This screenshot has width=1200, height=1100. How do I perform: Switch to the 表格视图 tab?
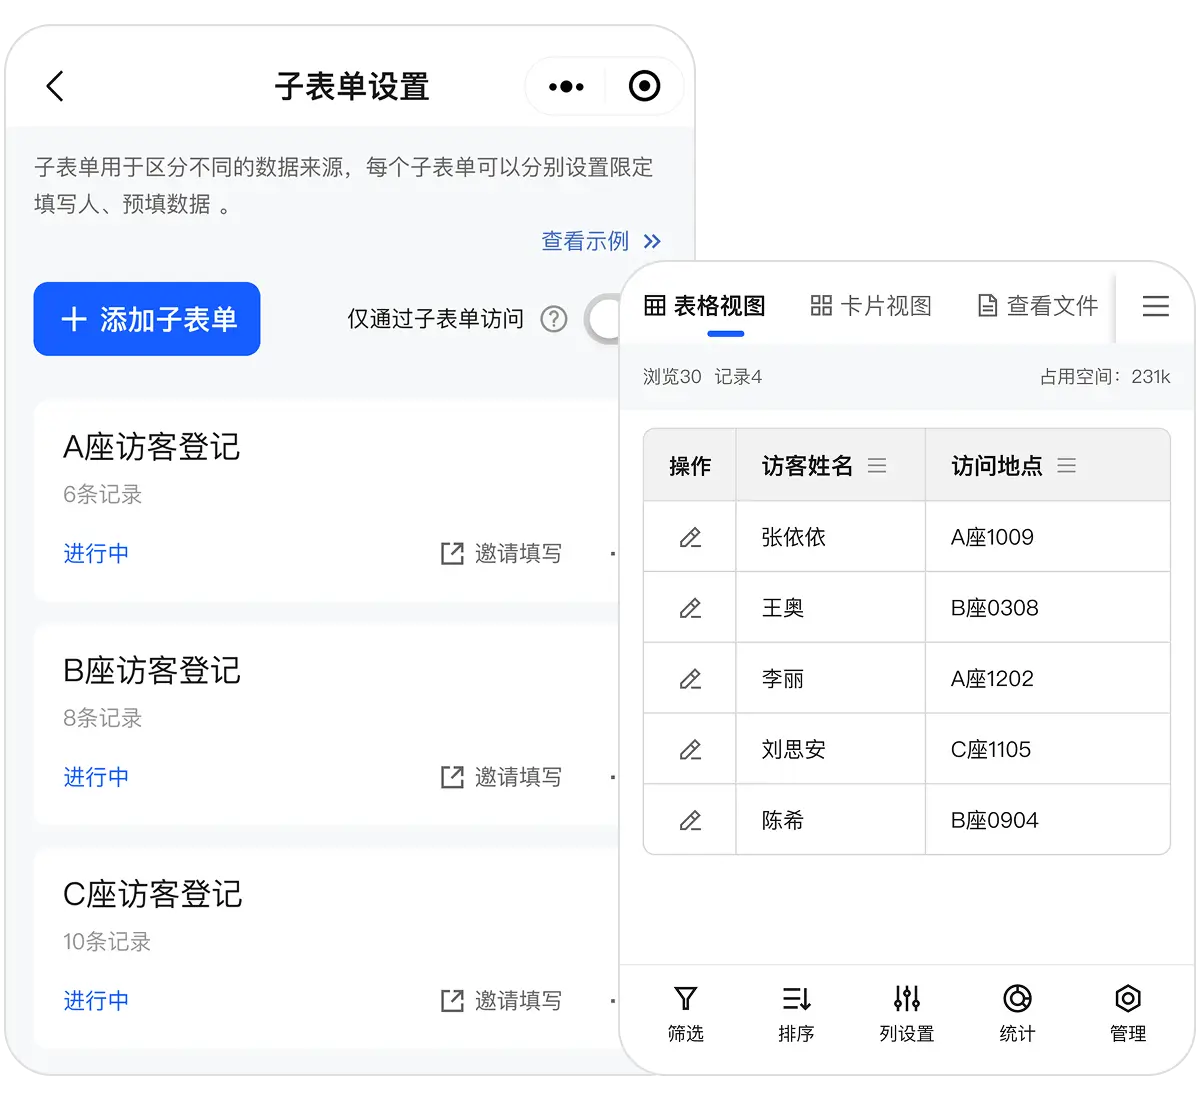coord(705,306)
